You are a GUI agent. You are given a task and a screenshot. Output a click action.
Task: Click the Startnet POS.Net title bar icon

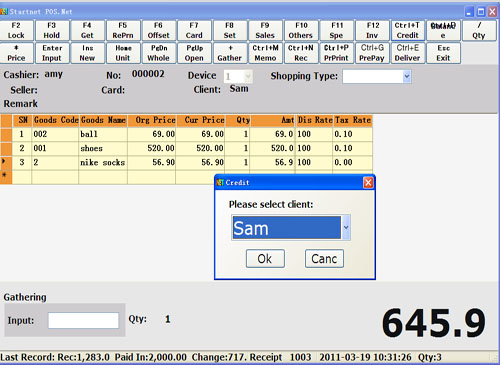click(x=4, y=12)
